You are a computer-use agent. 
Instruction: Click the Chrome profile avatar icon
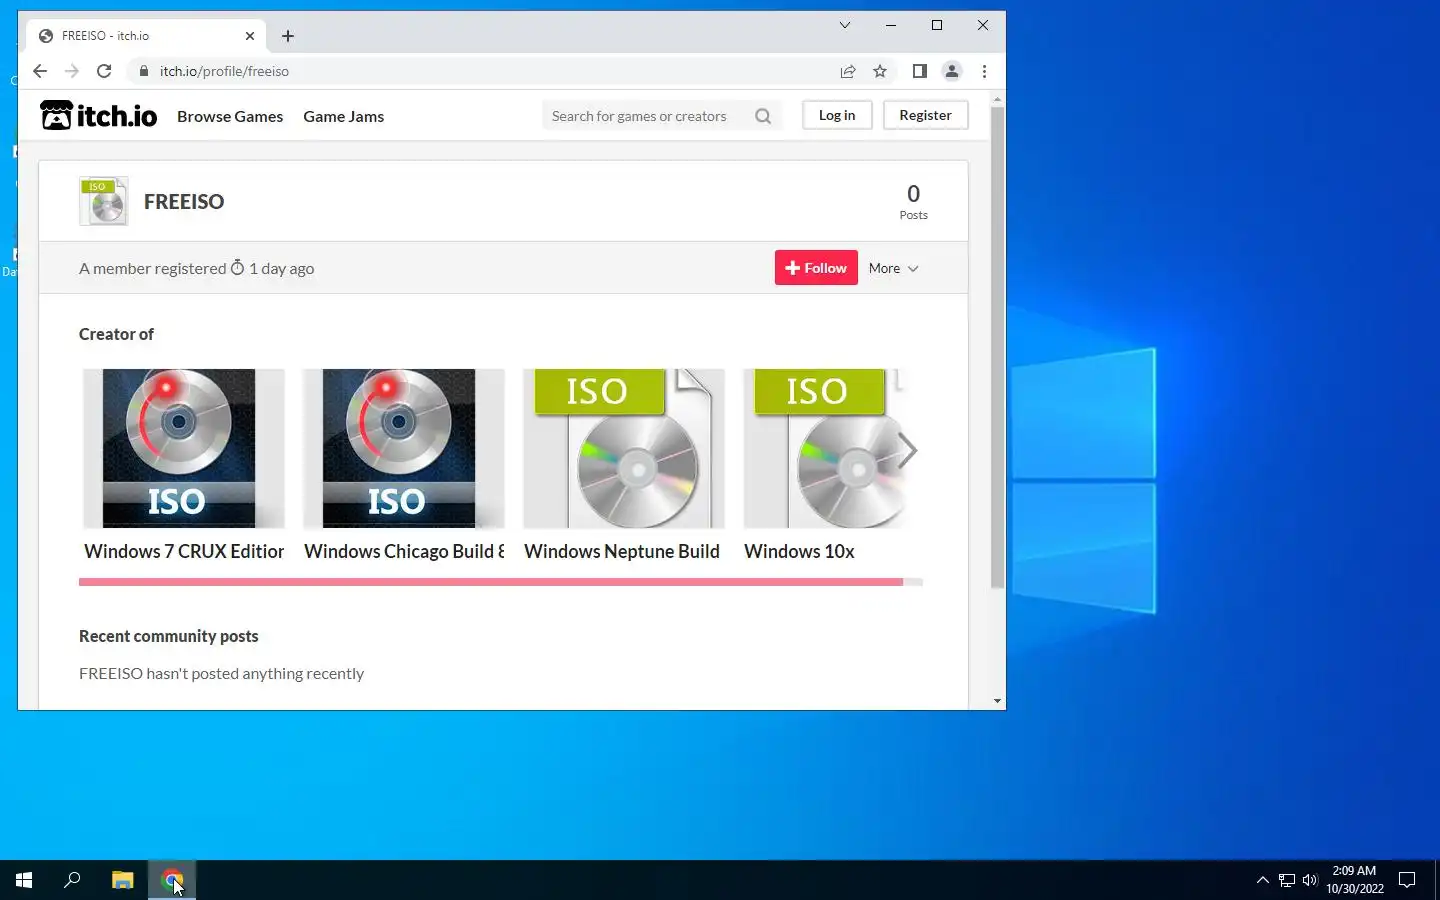[x=952, y=71]
